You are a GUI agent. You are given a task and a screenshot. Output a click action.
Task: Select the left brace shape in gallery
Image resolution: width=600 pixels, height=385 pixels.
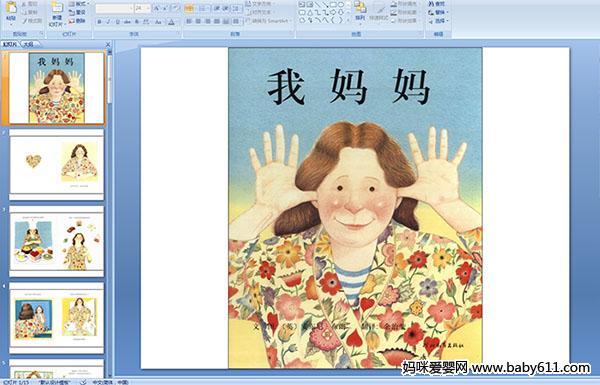[333, 20]
